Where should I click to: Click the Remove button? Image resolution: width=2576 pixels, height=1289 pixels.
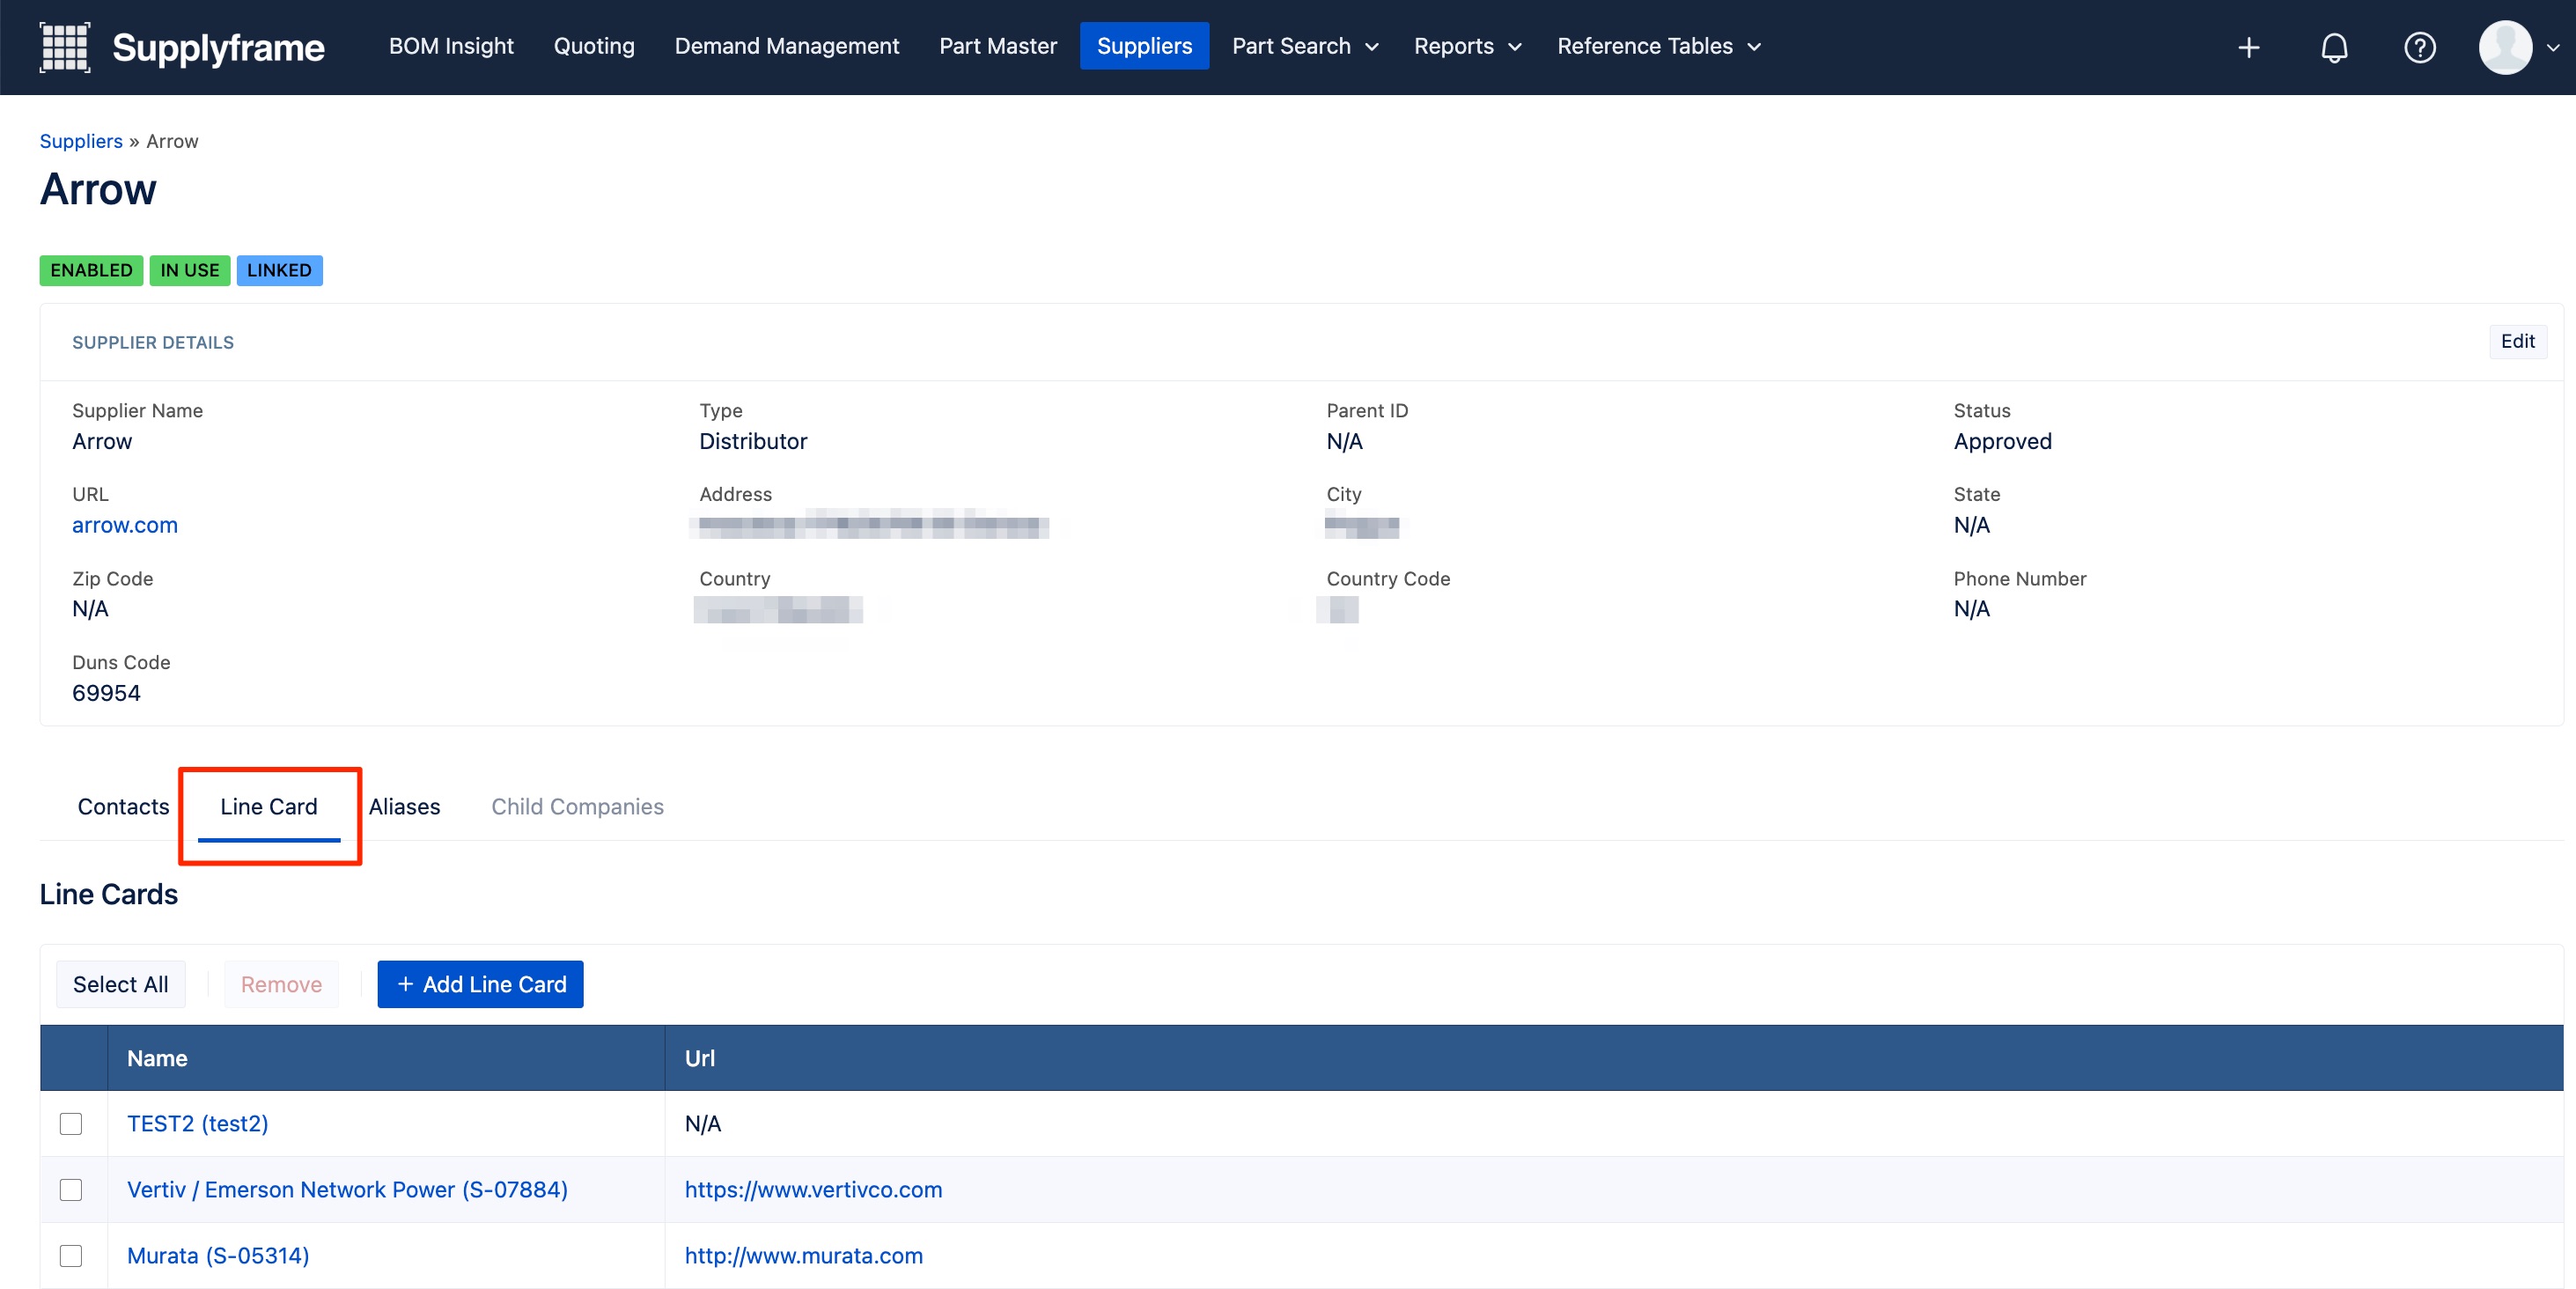[281, 984]
